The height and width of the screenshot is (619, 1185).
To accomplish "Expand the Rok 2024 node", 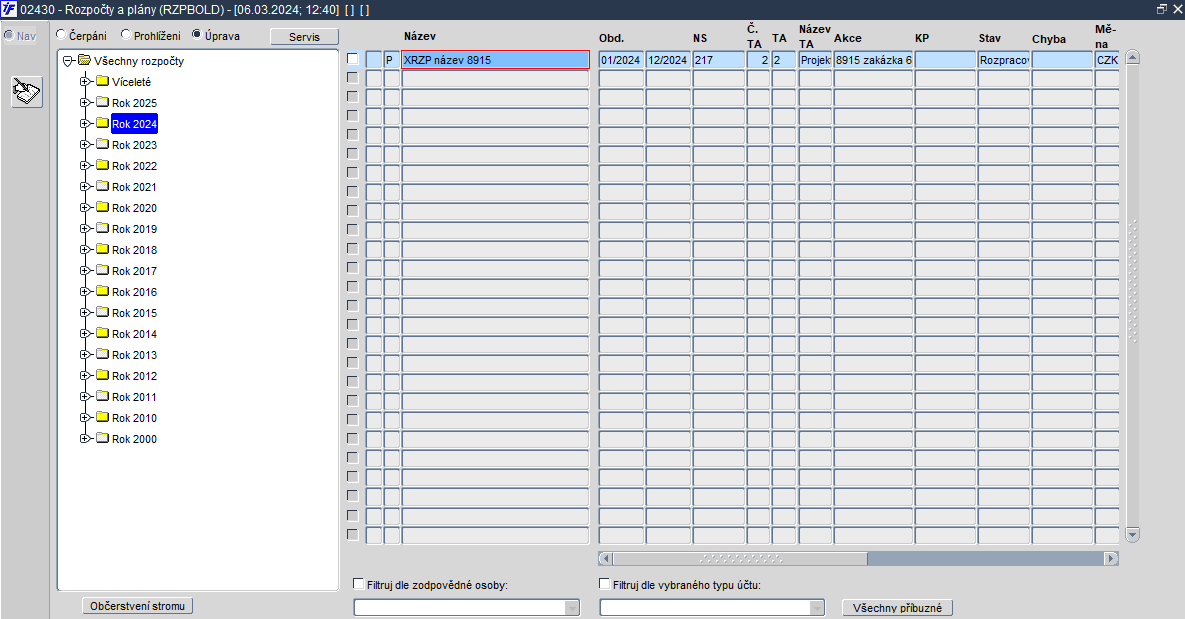I will (x=85, y=123).
